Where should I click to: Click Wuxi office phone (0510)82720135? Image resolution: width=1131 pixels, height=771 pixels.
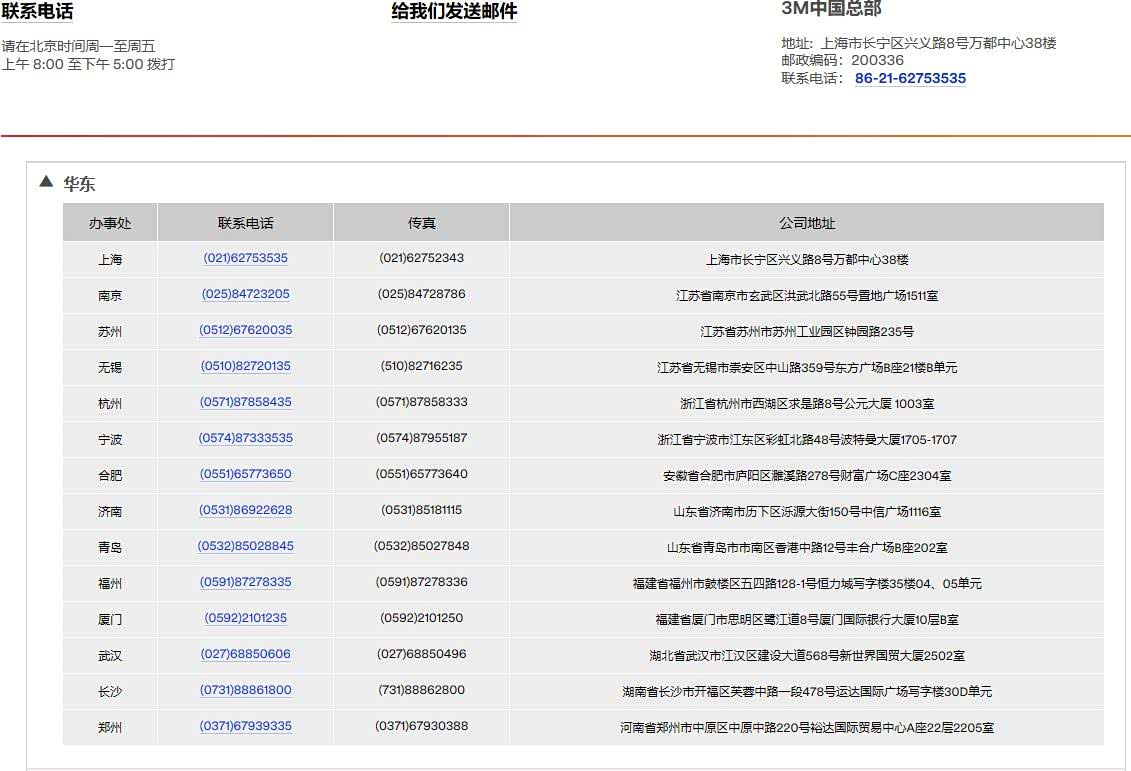(x=245, y=366)
